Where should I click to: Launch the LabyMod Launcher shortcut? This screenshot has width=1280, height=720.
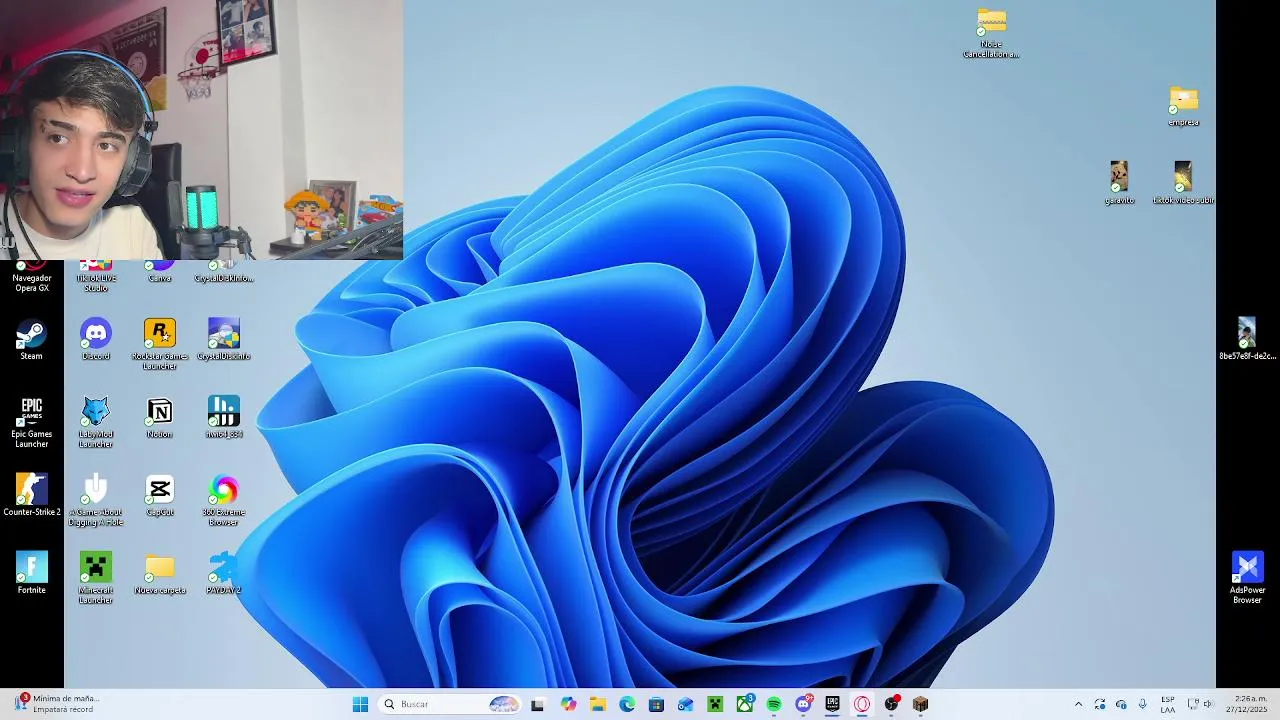96,422
